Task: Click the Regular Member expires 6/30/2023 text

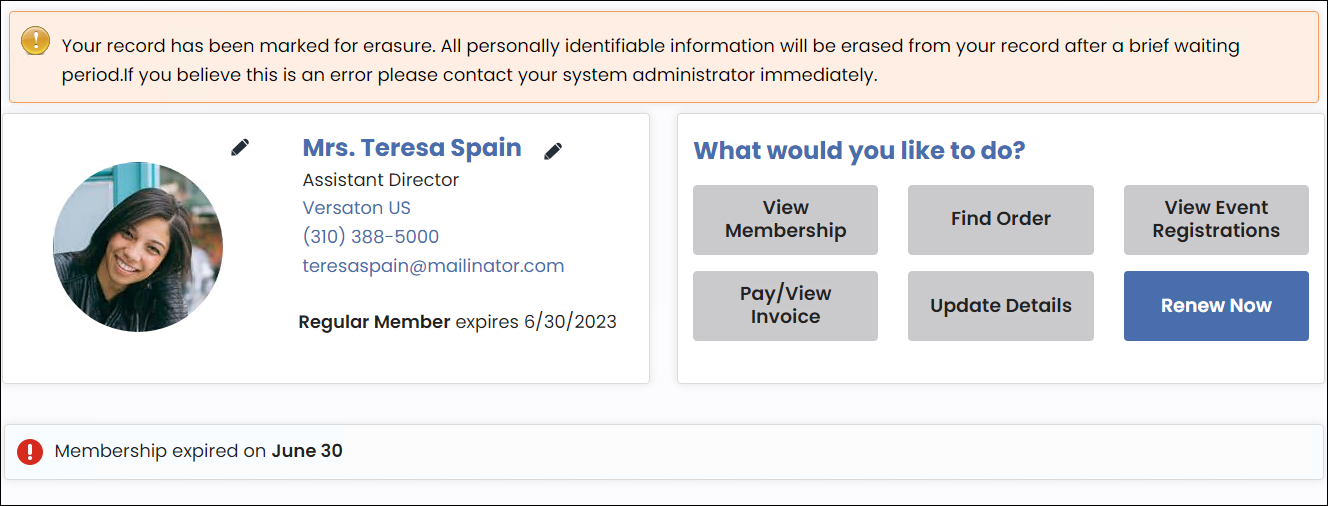Action: click(x=458, y=322)
